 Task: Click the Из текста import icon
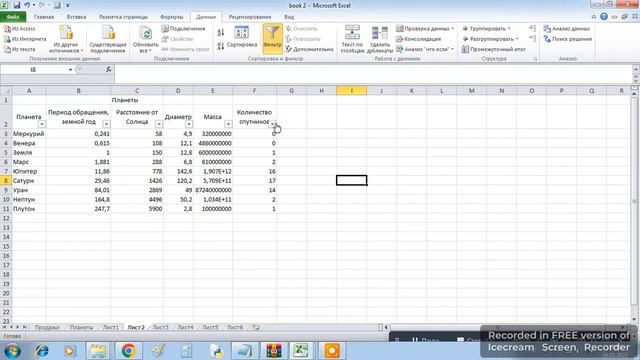tap(7, 49)
